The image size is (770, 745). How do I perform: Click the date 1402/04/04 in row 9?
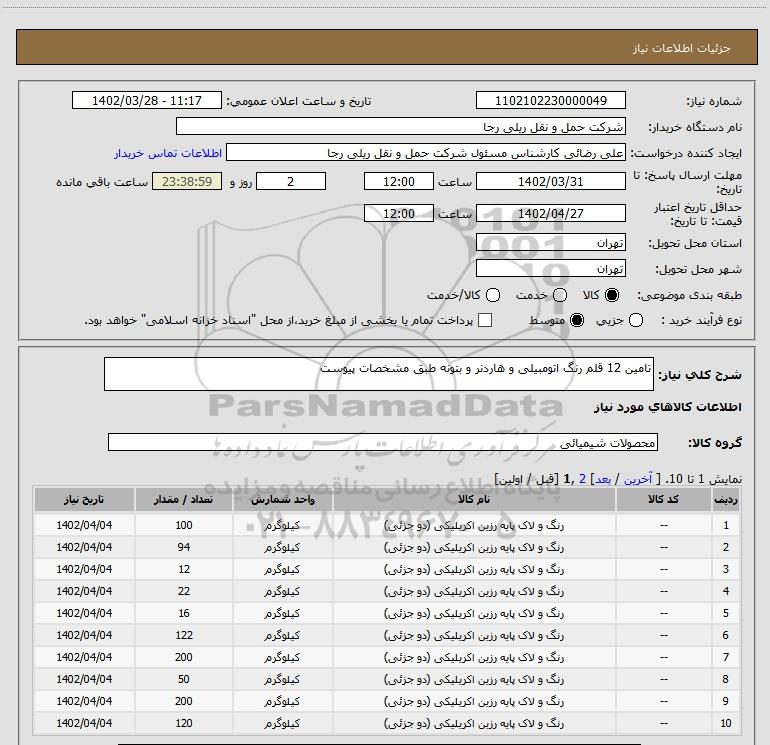click(84, 701)
